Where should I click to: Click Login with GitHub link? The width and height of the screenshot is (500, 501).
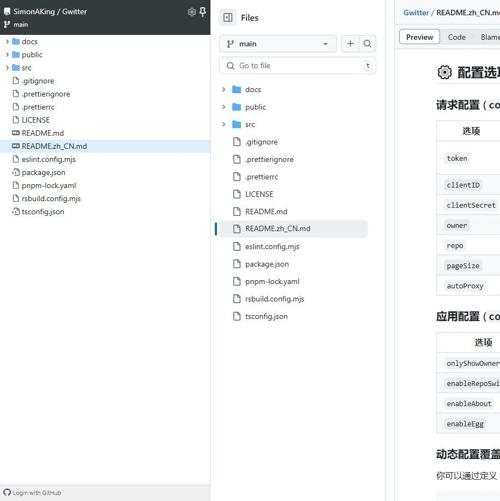[x=37, y=493]
